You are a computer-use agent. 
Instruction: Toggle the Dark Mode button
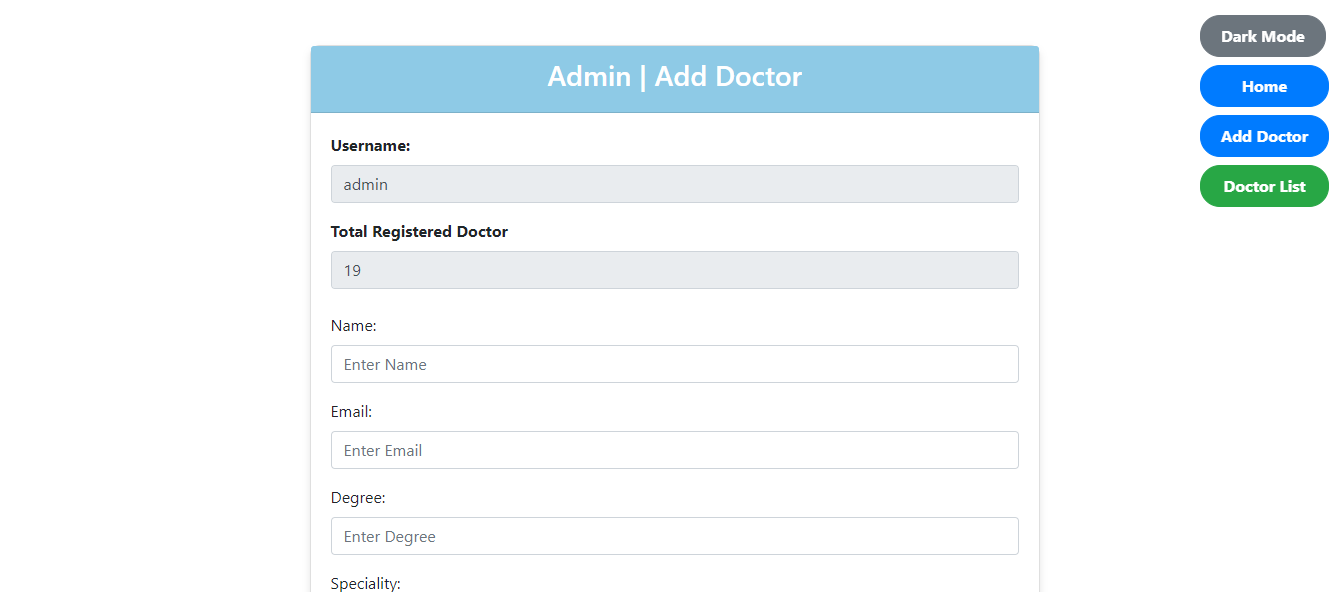[x=1263, y=36]
